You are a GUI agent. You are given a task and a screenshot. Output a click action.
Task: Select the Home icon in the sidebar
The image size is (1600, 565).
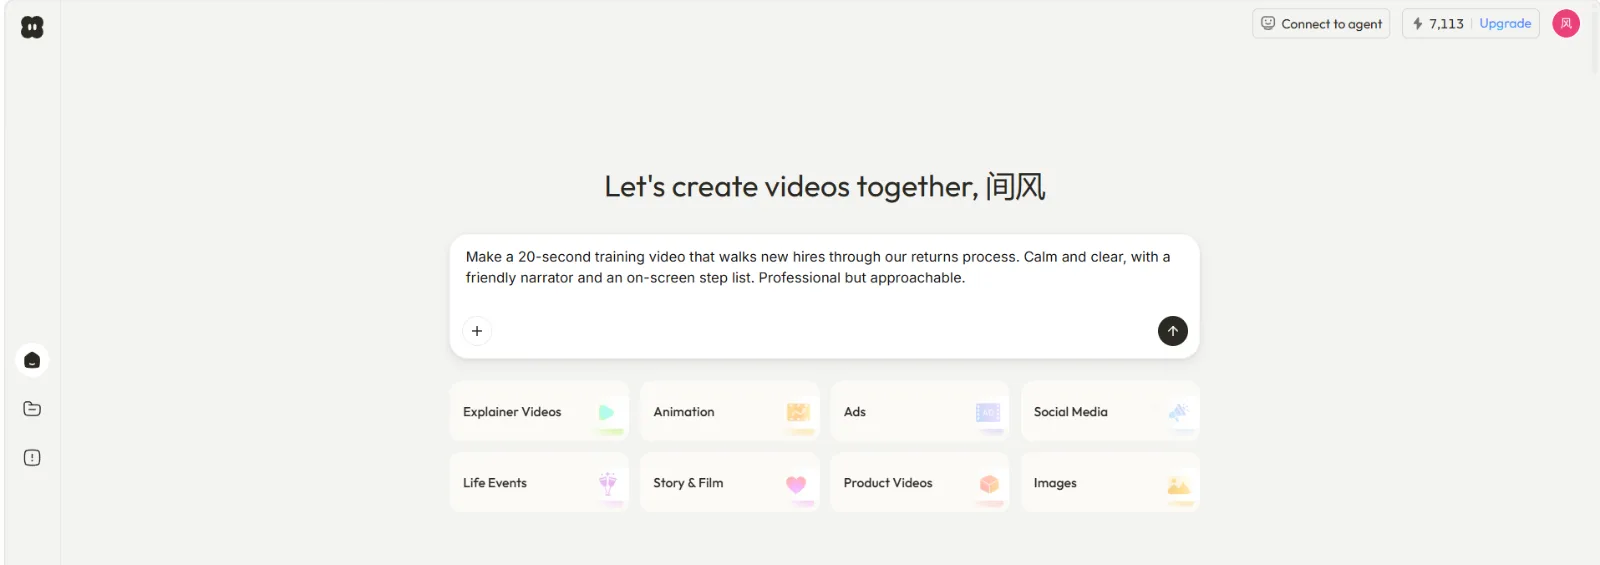[x=32, y=360]
